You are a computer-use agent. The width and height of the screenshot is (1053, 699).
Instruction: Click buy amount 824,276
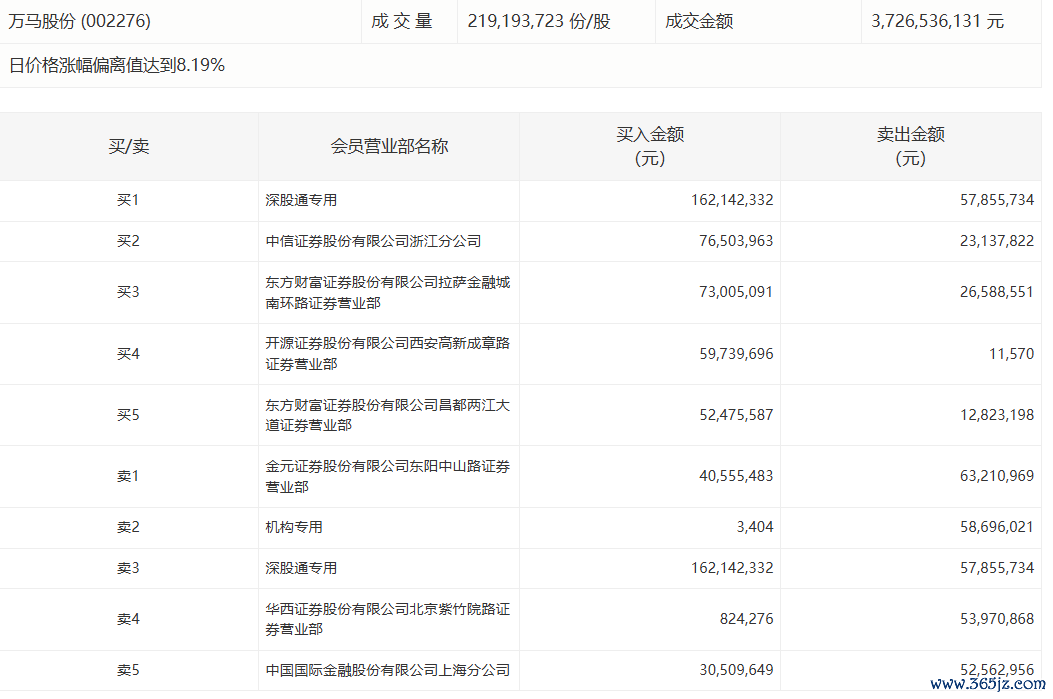click(x=747, y=619)
